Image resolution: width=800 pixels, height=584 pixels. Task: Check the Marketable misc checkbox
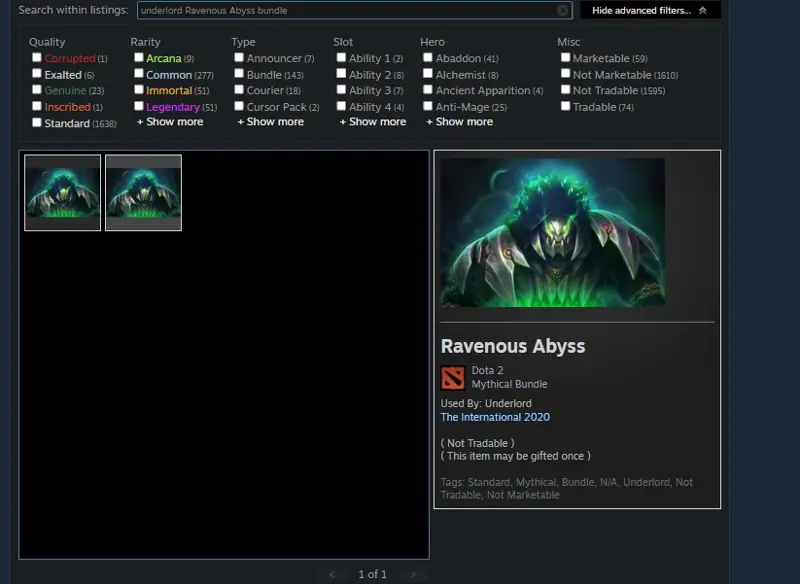tap(565, 58)
